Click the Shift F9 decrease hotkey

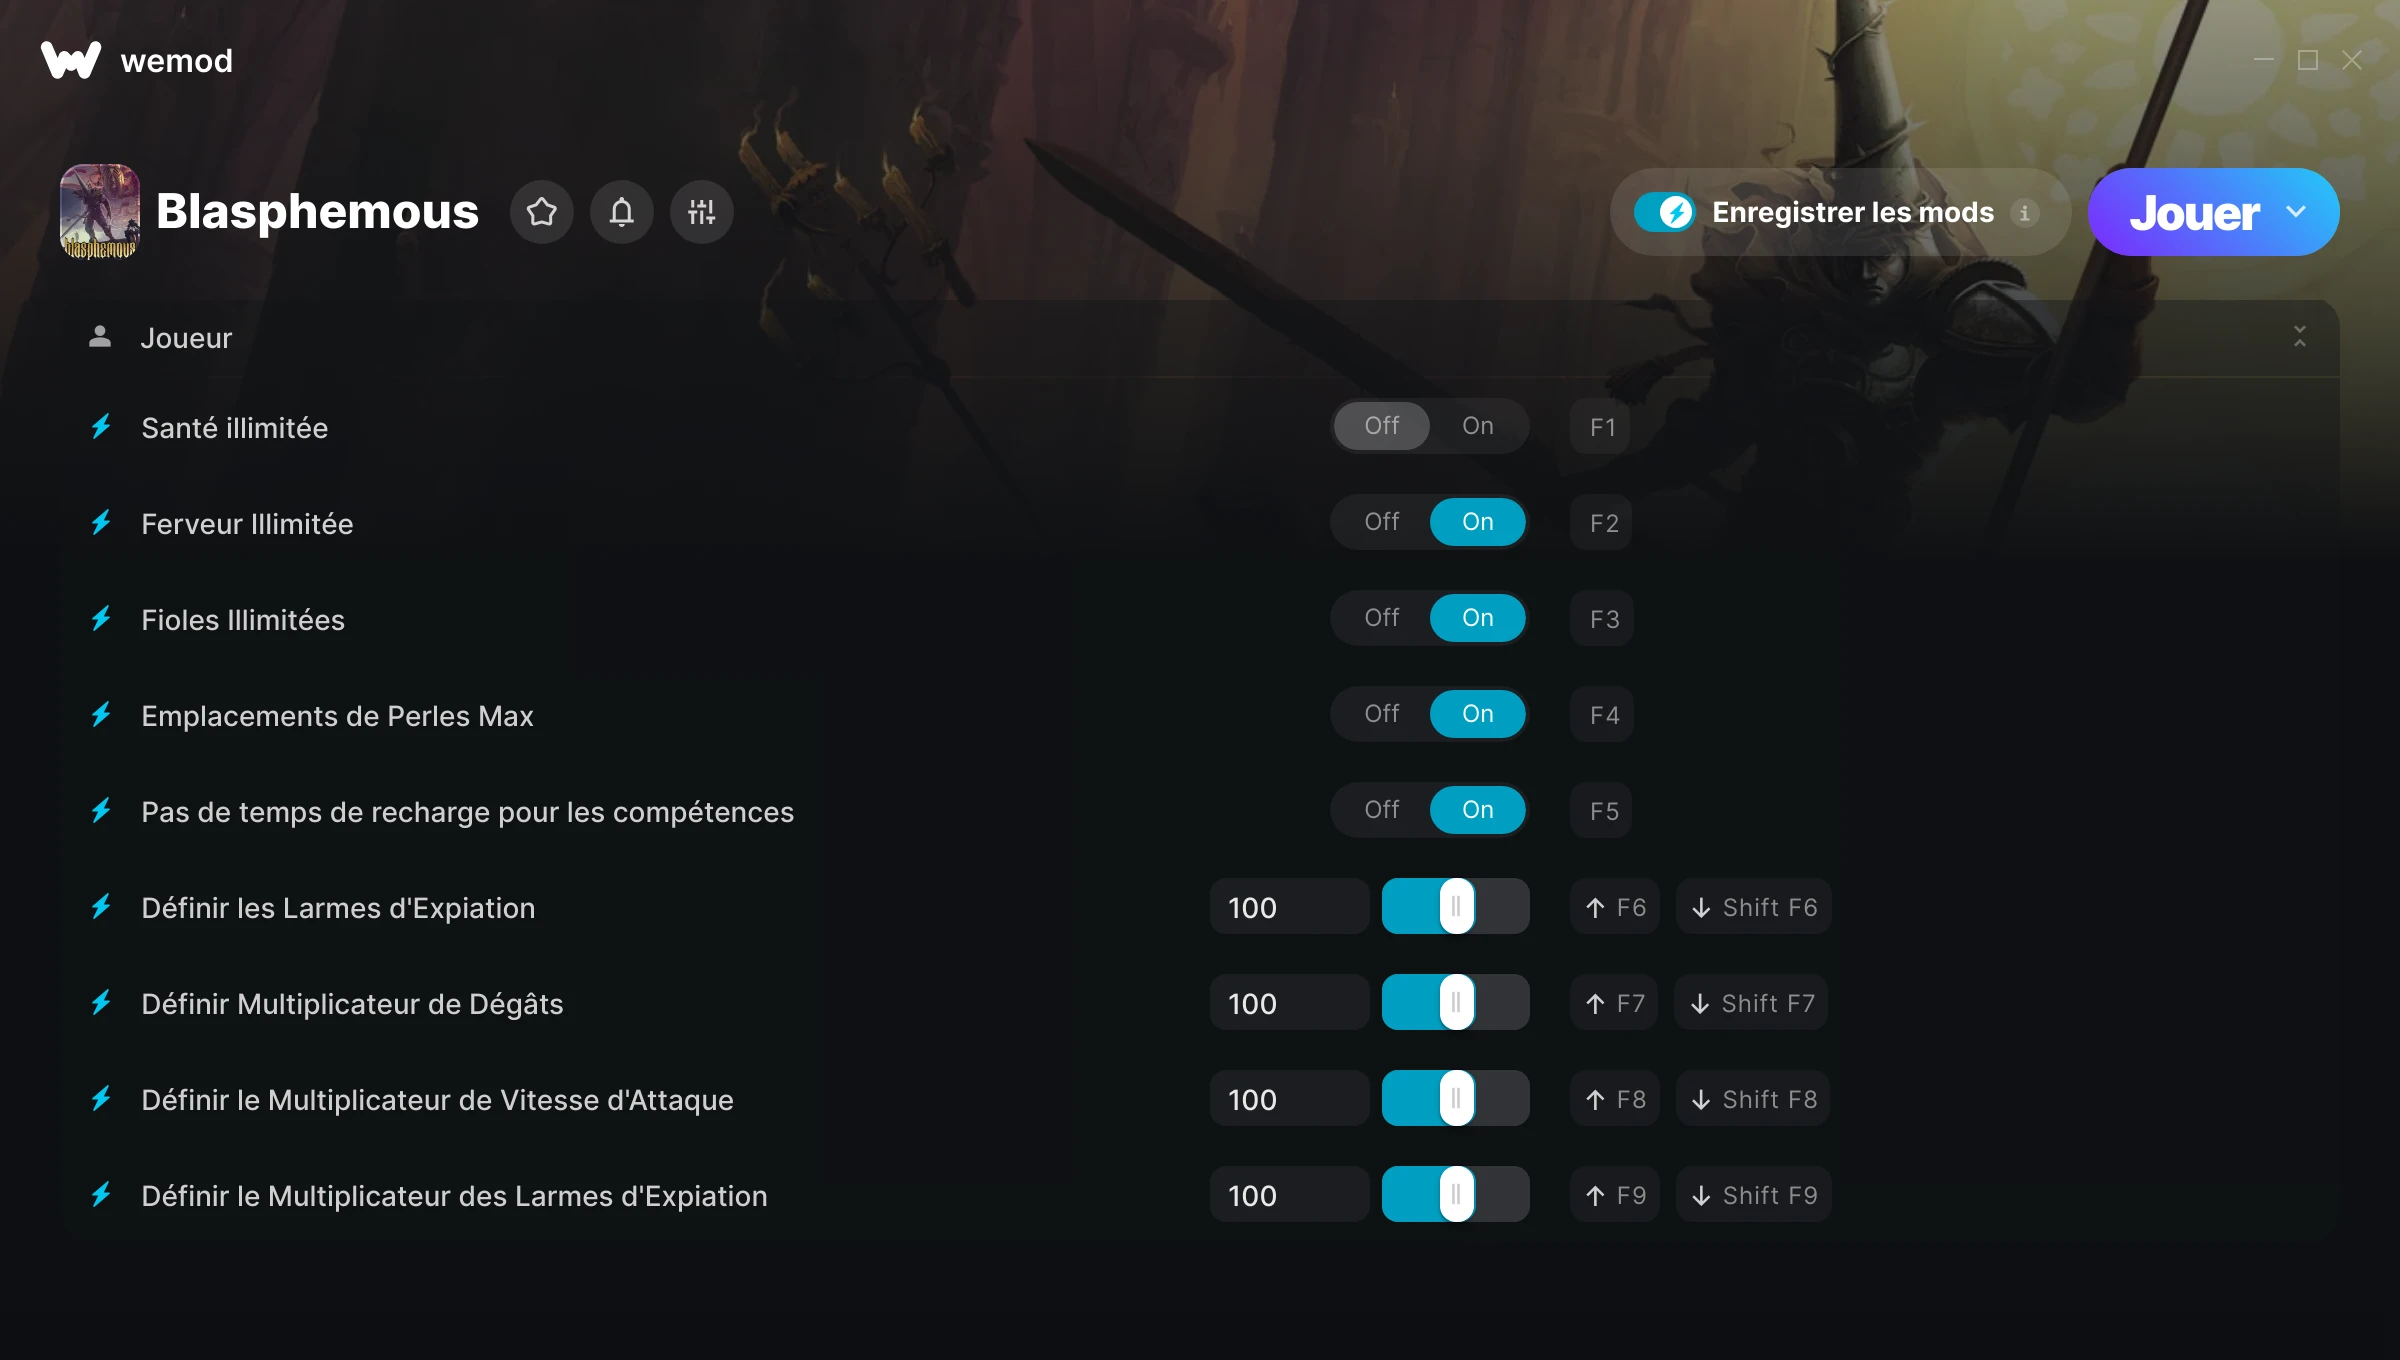1754,1195
